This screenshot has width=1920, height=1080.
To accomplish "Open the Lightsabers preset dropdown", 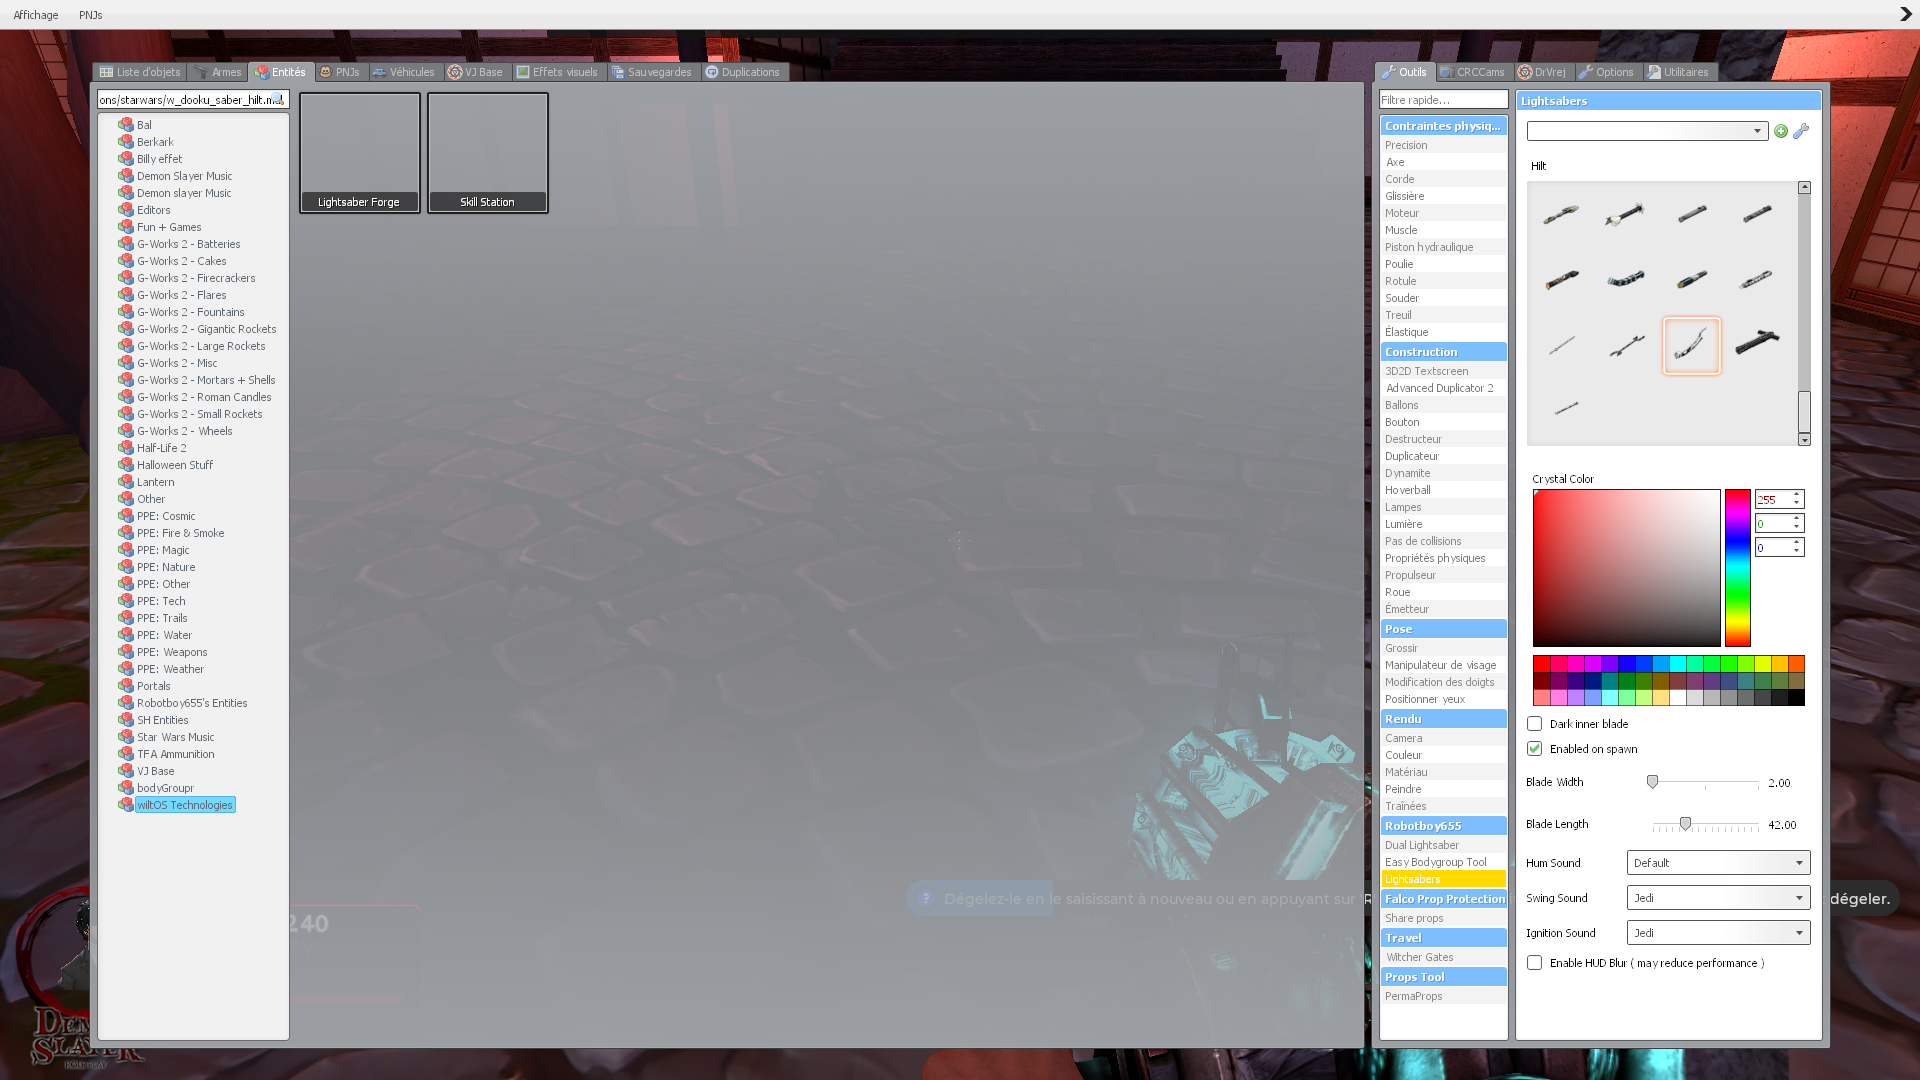I will tap(1647, 131).
